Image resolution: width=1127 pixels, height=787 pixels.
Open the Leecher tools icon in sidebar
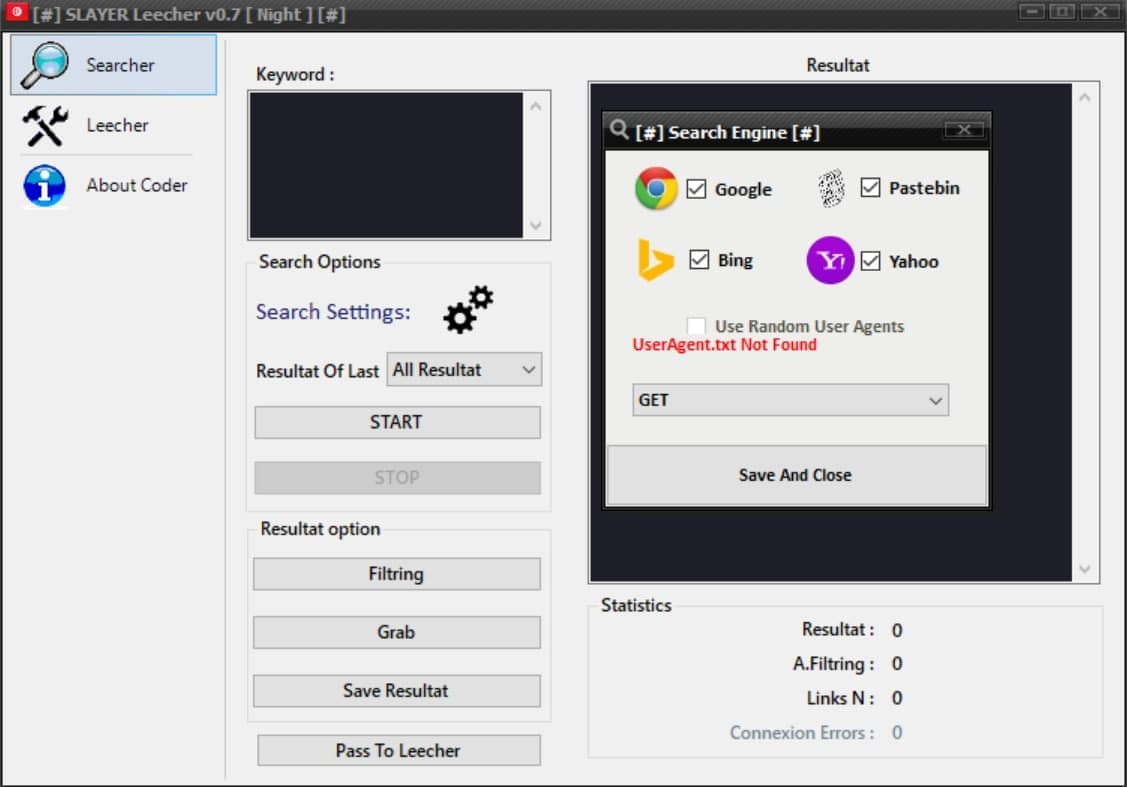click(x=42, y=125)
